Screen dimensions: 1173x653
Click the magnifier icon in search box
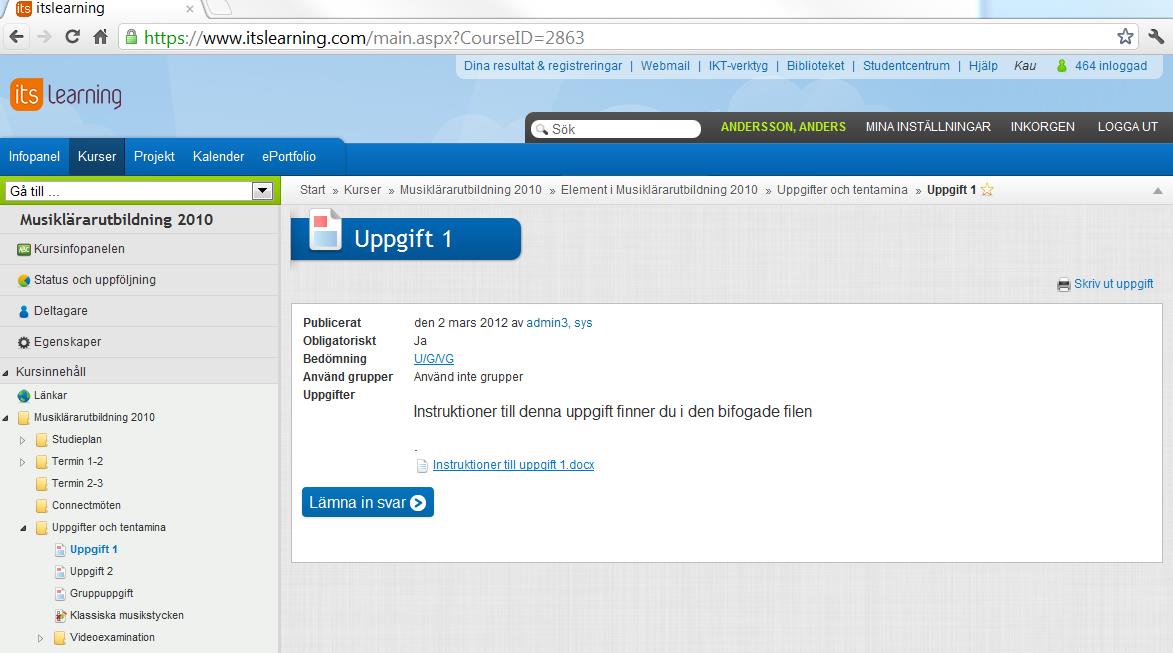point(542,129)
